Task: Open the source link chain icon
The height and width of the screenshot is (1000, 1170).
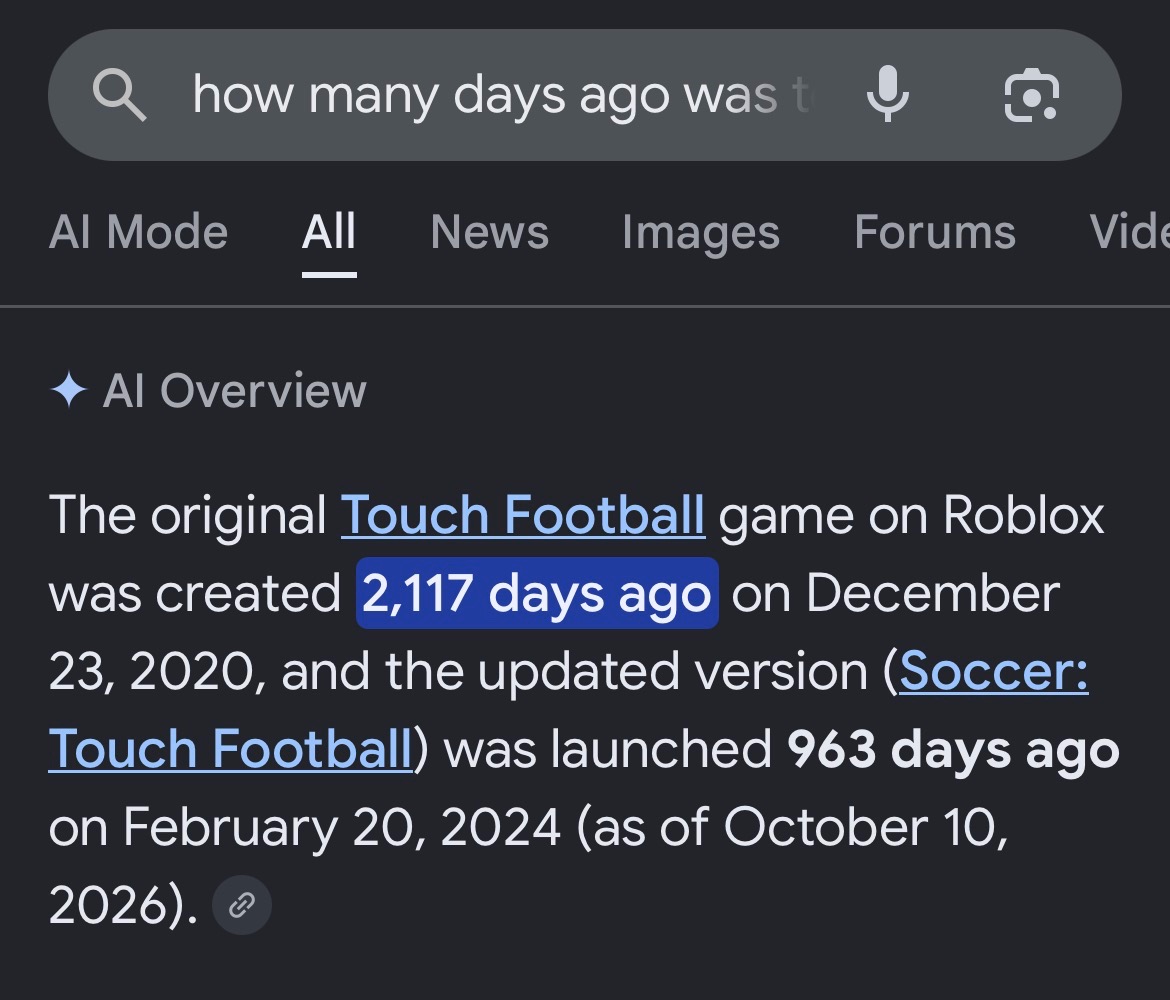Action: point(242,905)
